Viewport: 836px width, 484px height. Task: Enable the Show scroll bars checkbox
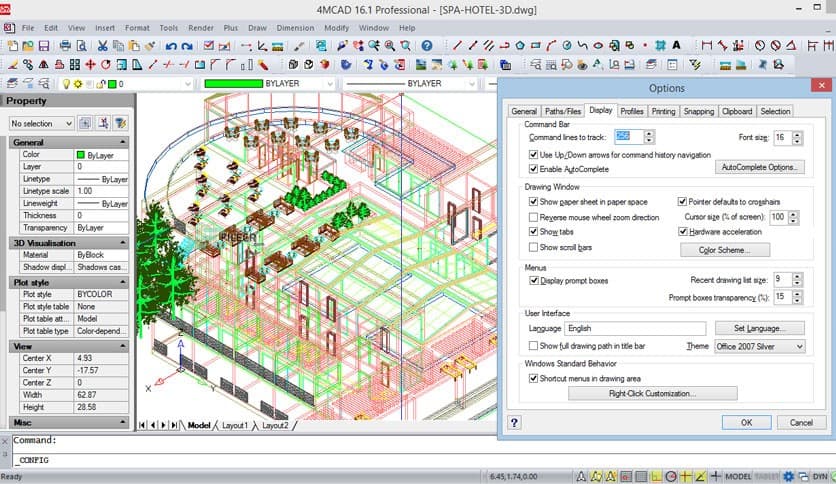533,247
